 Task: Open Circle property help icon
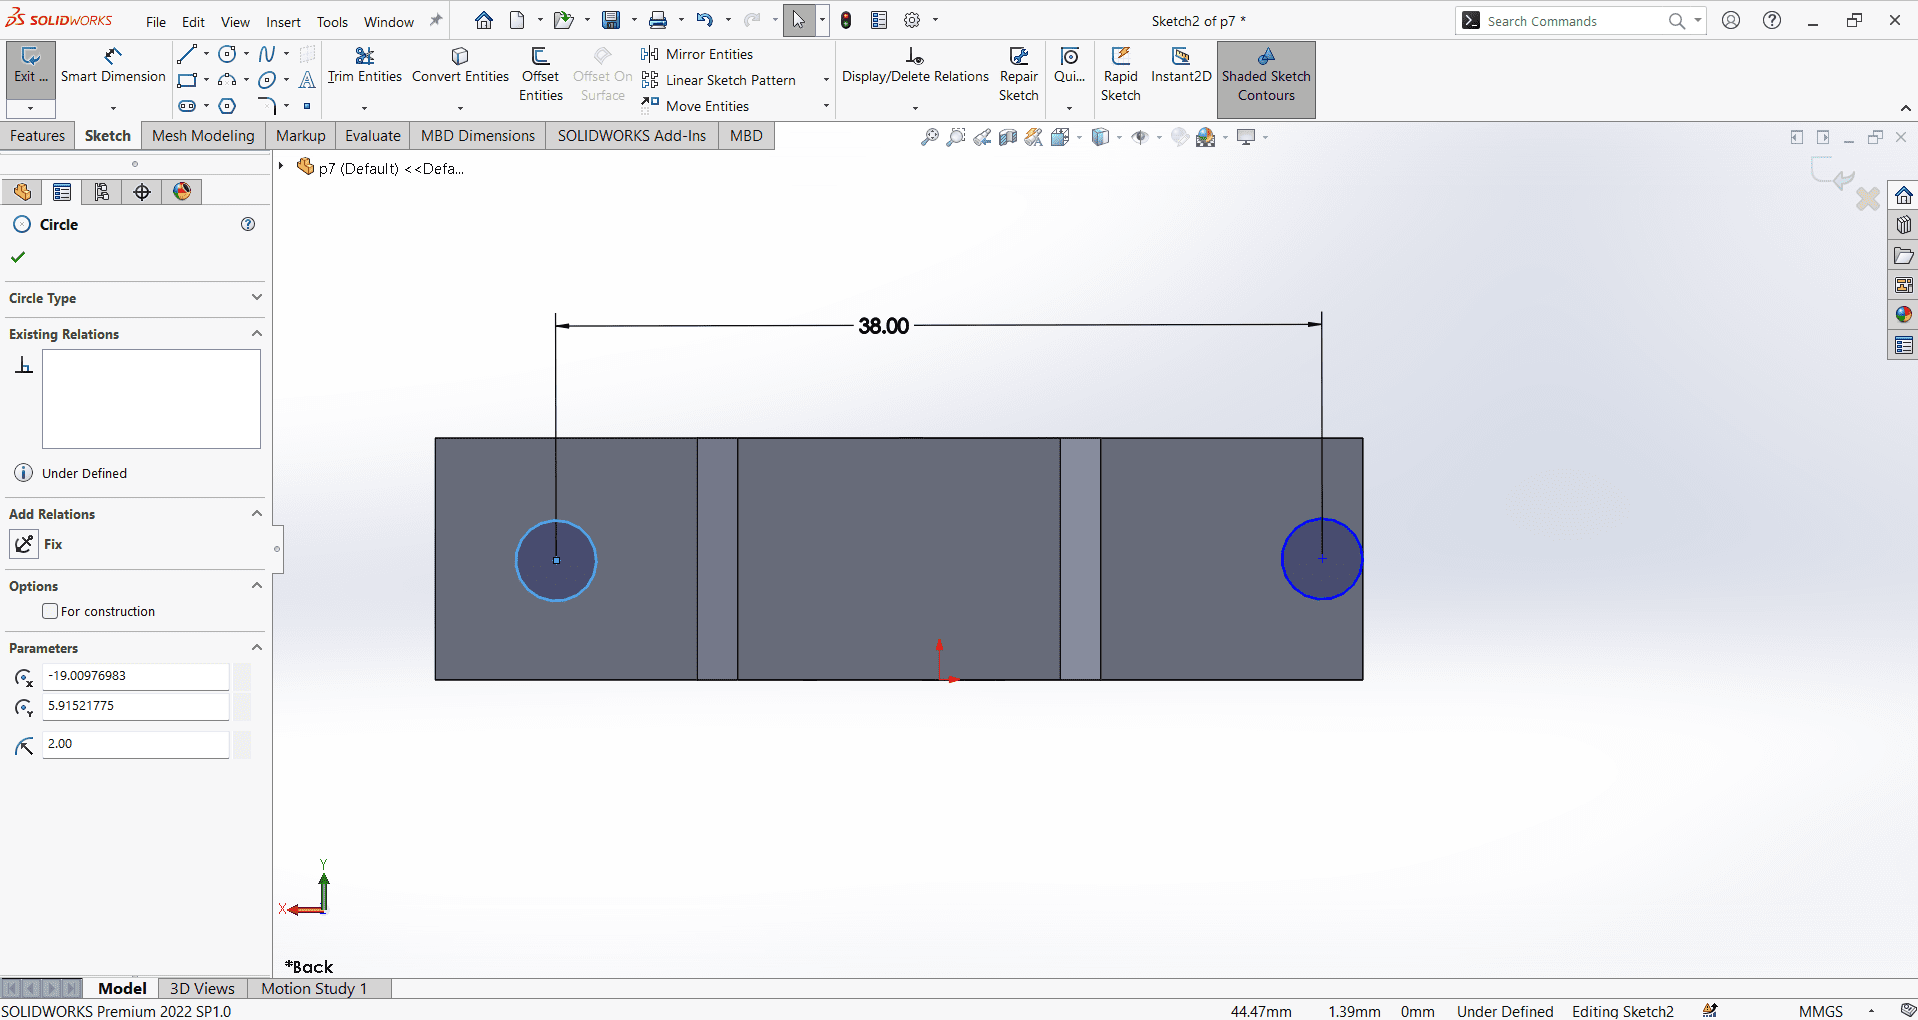248,224
